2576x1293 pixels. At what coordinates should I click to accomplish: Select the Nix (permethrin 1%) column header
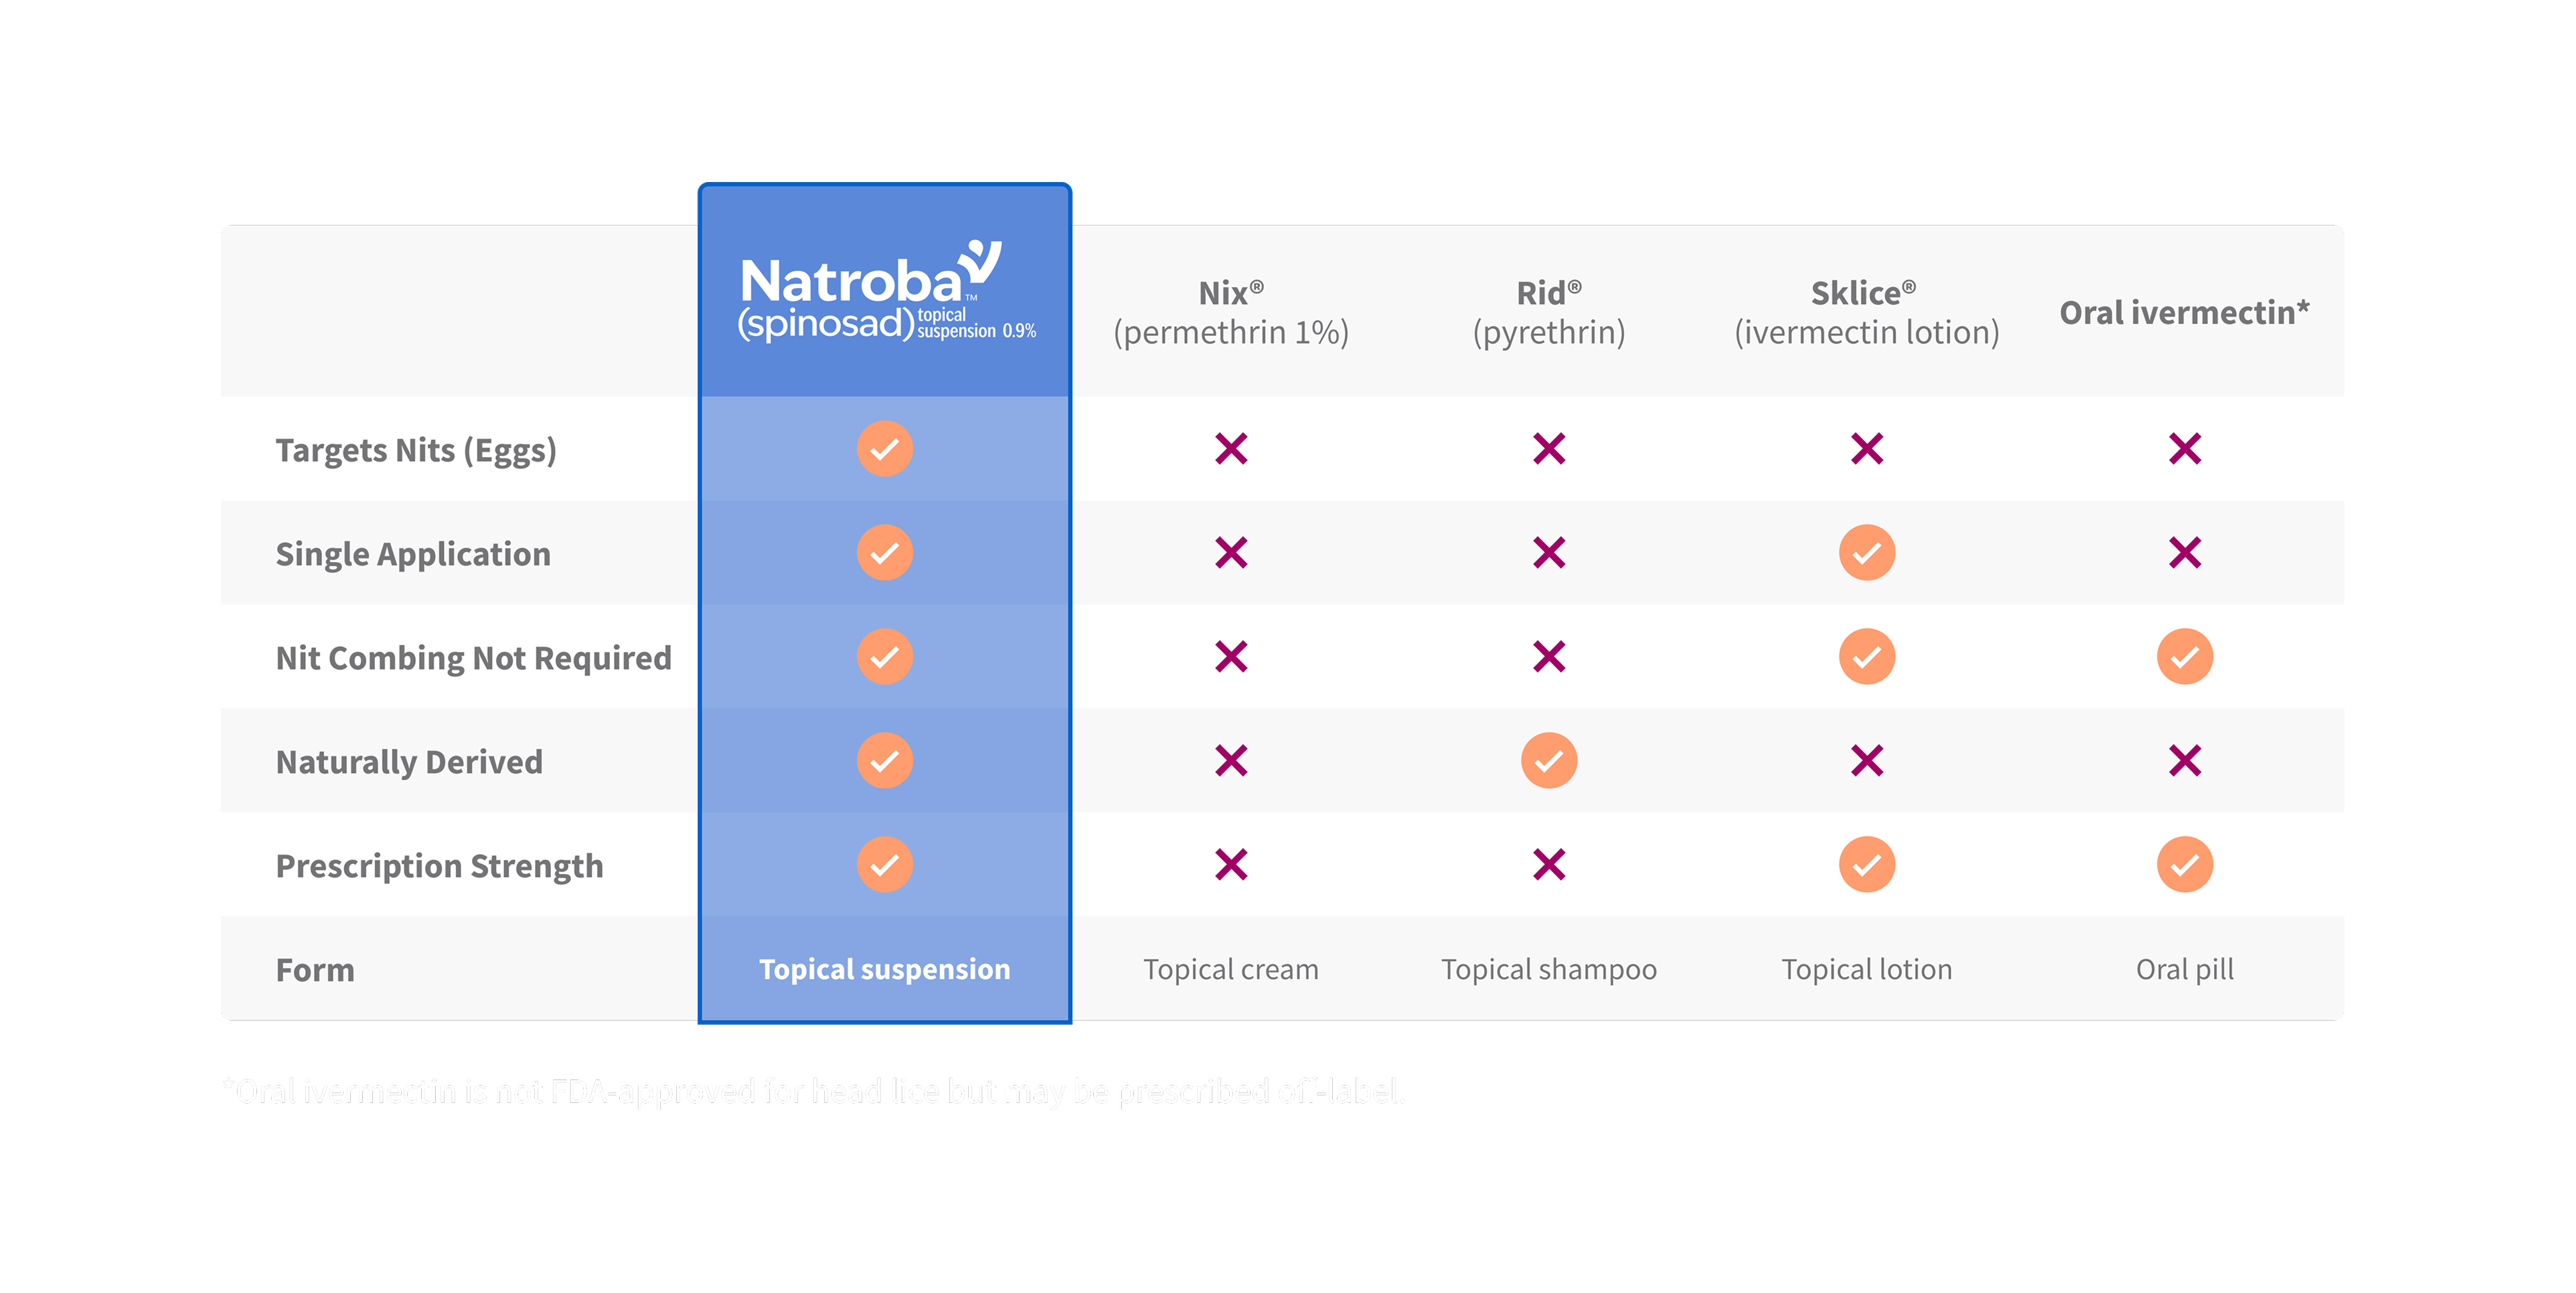(x=1231, y=312)
